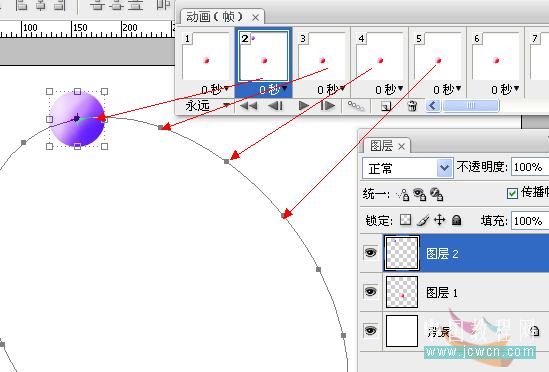Go to previous animation frame
The width and height of the screenshot is (549, 372).
[x=276, y=106]
